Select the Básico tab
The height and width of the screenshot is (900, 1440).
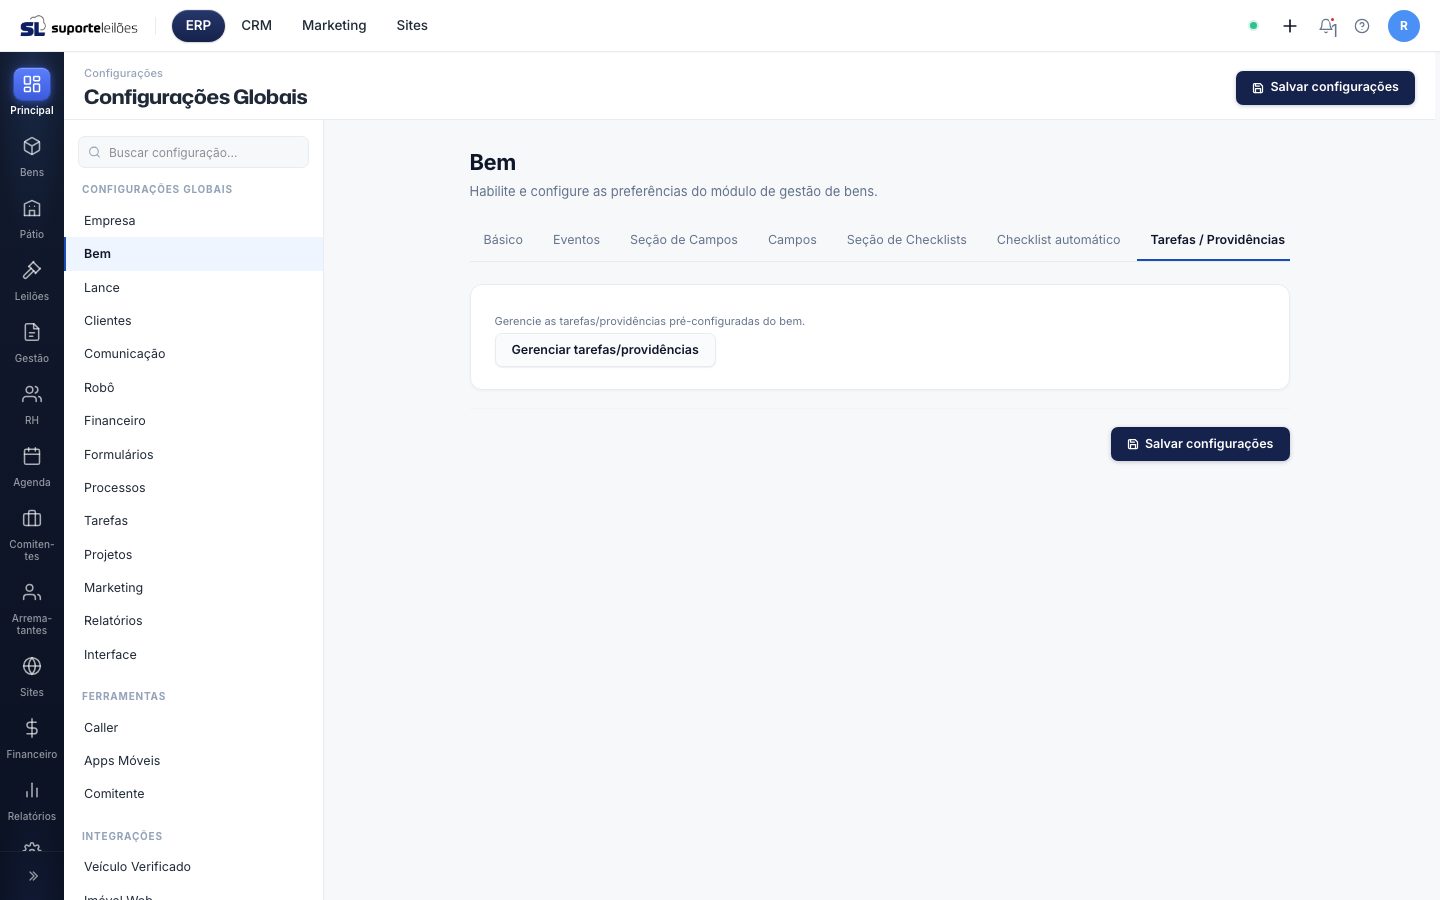(x=503, y=240)
